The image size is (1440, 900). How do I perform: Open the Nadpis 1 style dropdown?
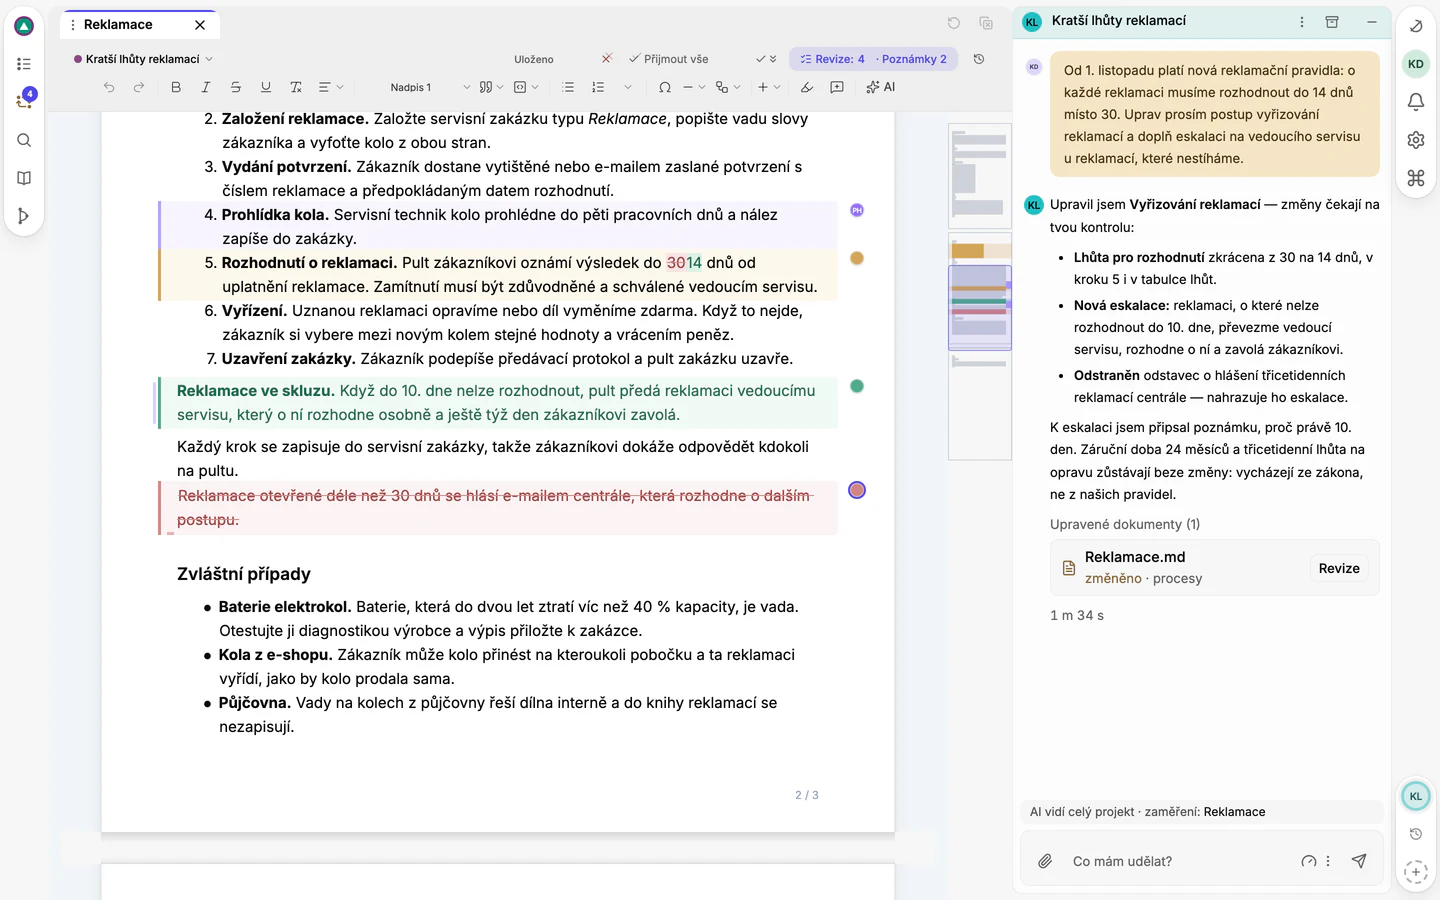430,87
